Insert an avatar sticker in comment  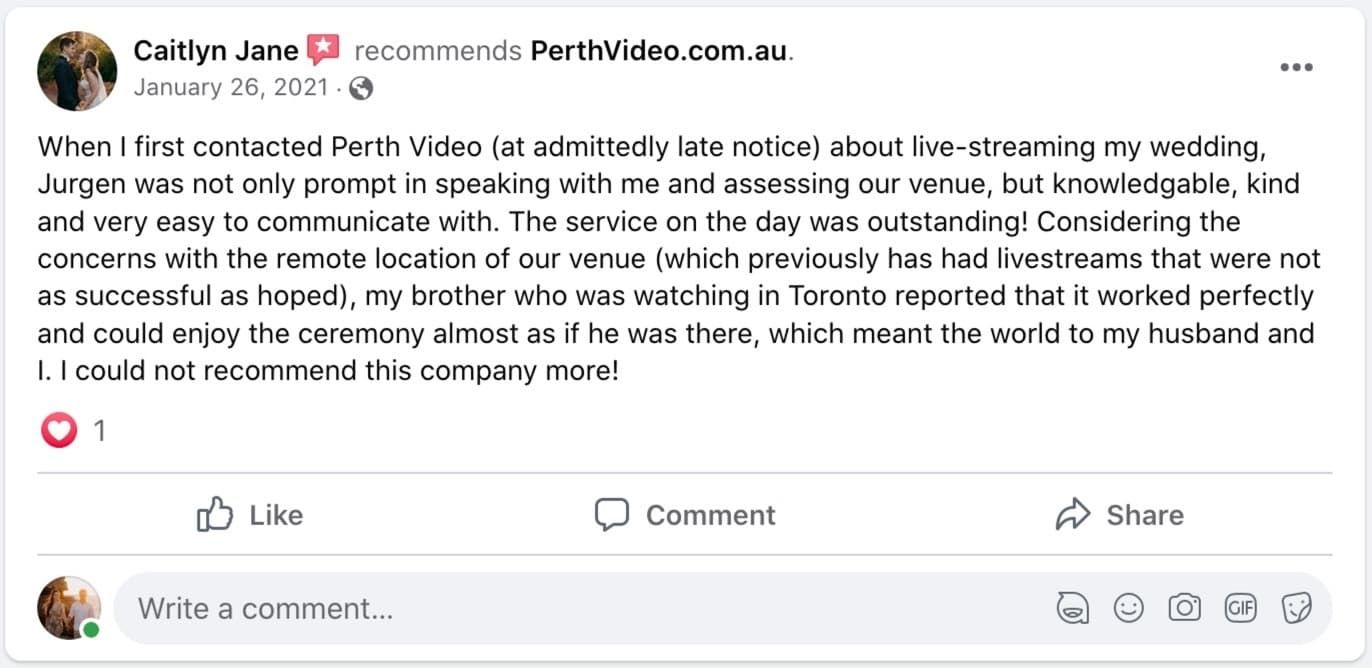point(1071,608)
